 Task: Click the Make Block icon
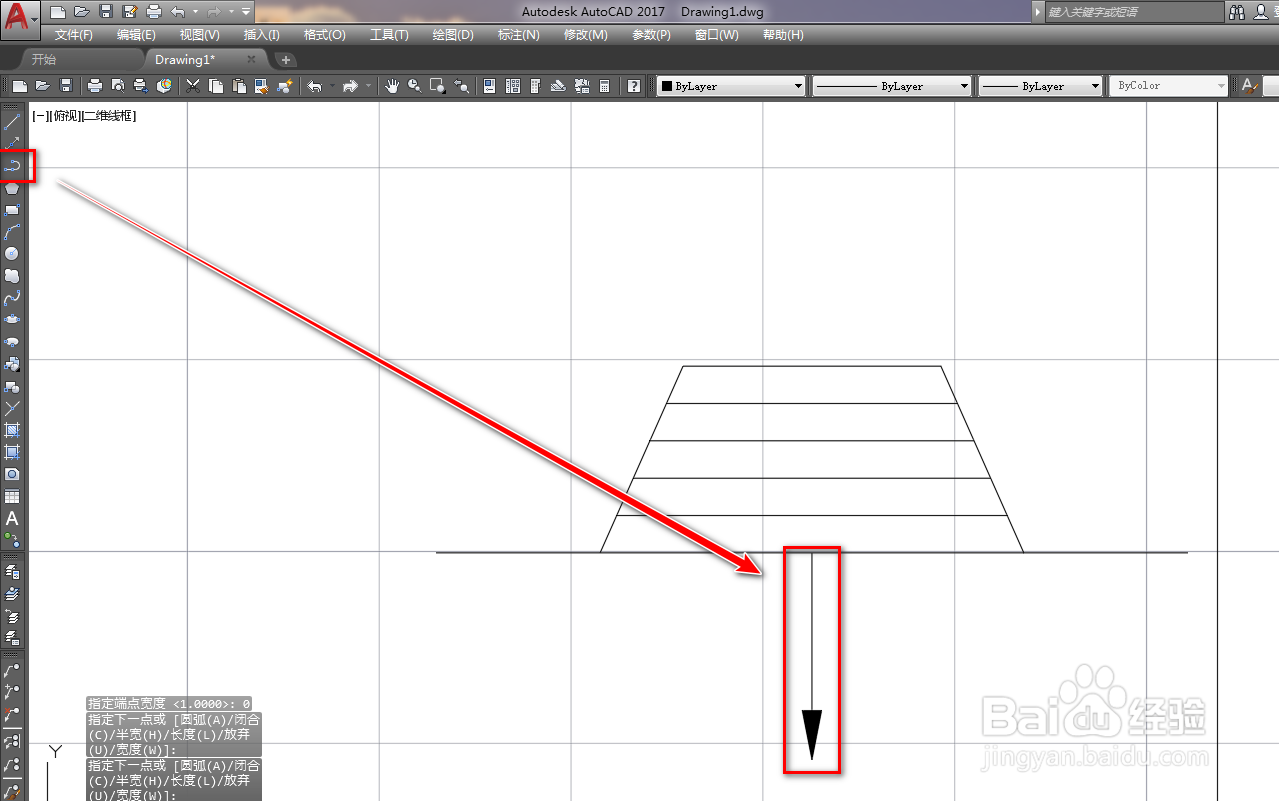(12, 386)
